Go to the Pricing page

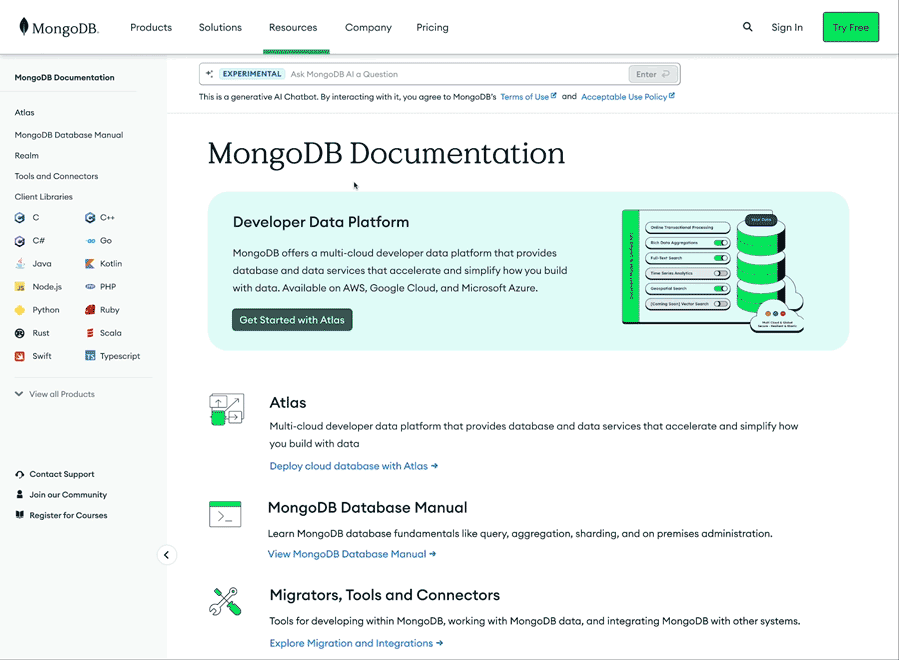432,28
